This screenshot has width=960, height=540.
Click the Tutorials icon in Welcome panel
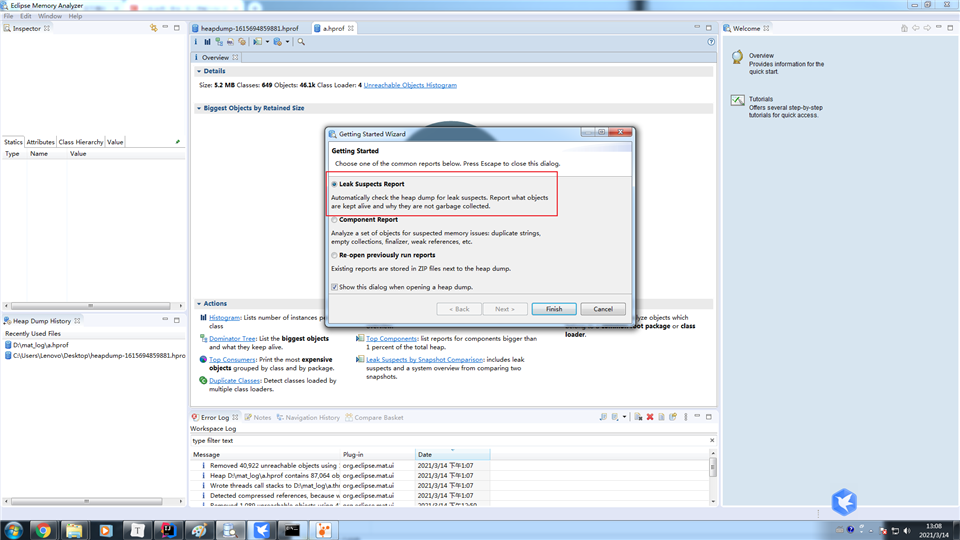737,100
